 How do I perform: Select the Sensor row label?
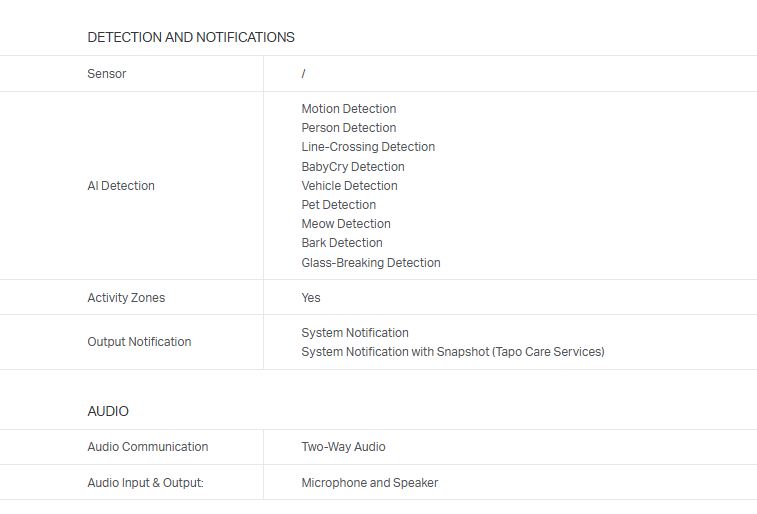[107, 74]
